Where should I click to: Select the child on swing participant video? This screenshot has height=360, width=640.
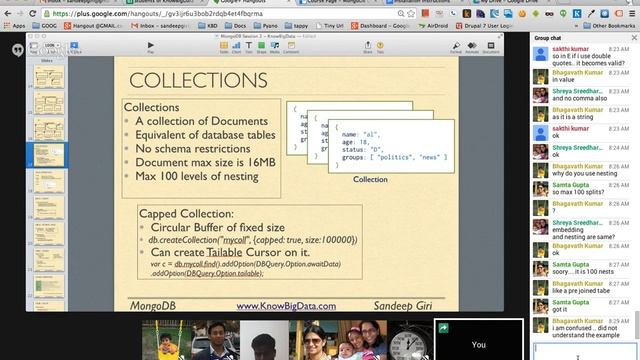point(167,340)
